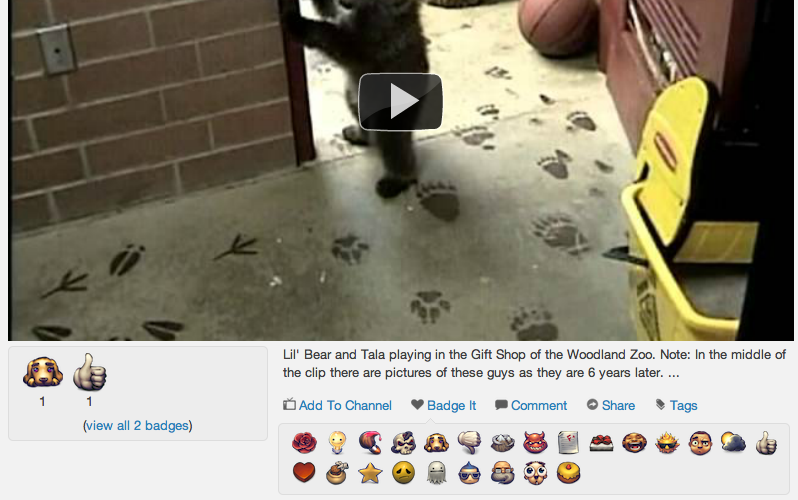Pick the red devil face badge
Screen dimensions: 798x500
[535, 442]
